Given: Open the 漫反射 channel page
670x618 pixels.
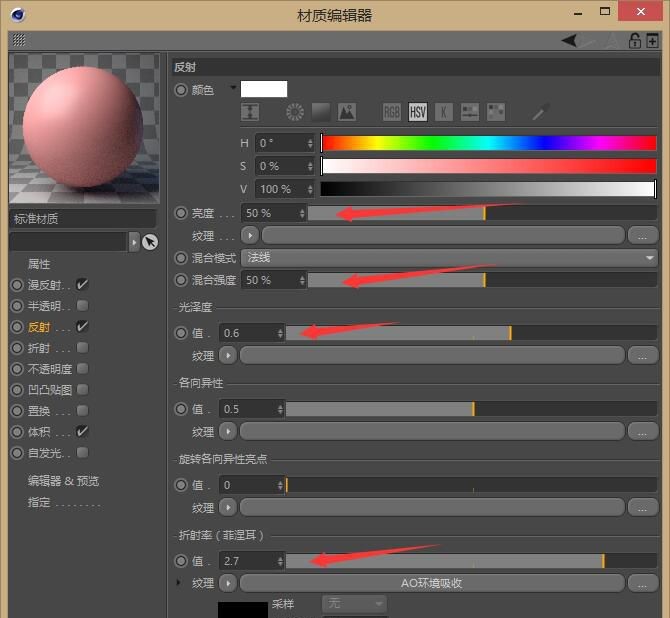Looking at the screenshot, I should 44,285.
